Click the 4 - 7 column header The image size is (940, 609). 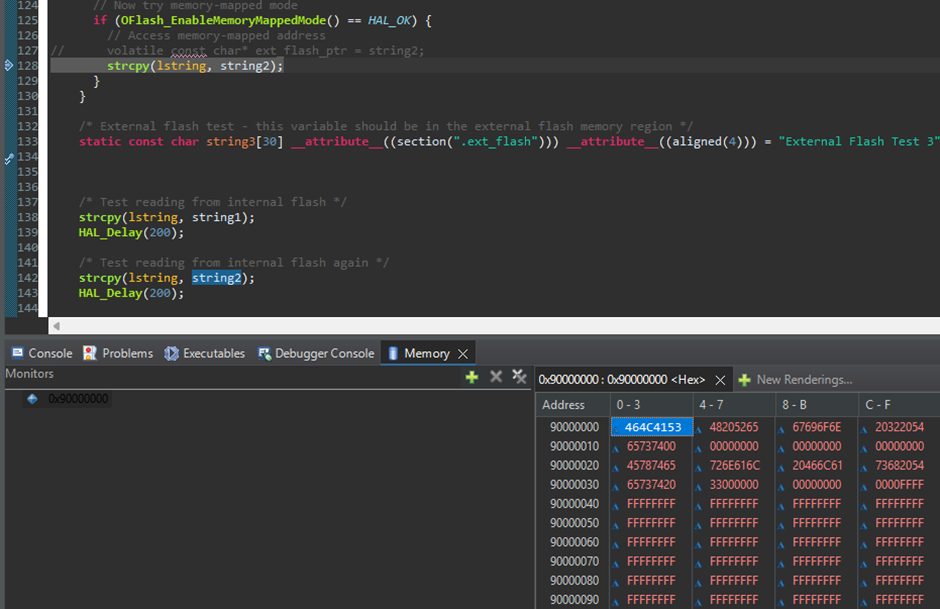(710, 405)
